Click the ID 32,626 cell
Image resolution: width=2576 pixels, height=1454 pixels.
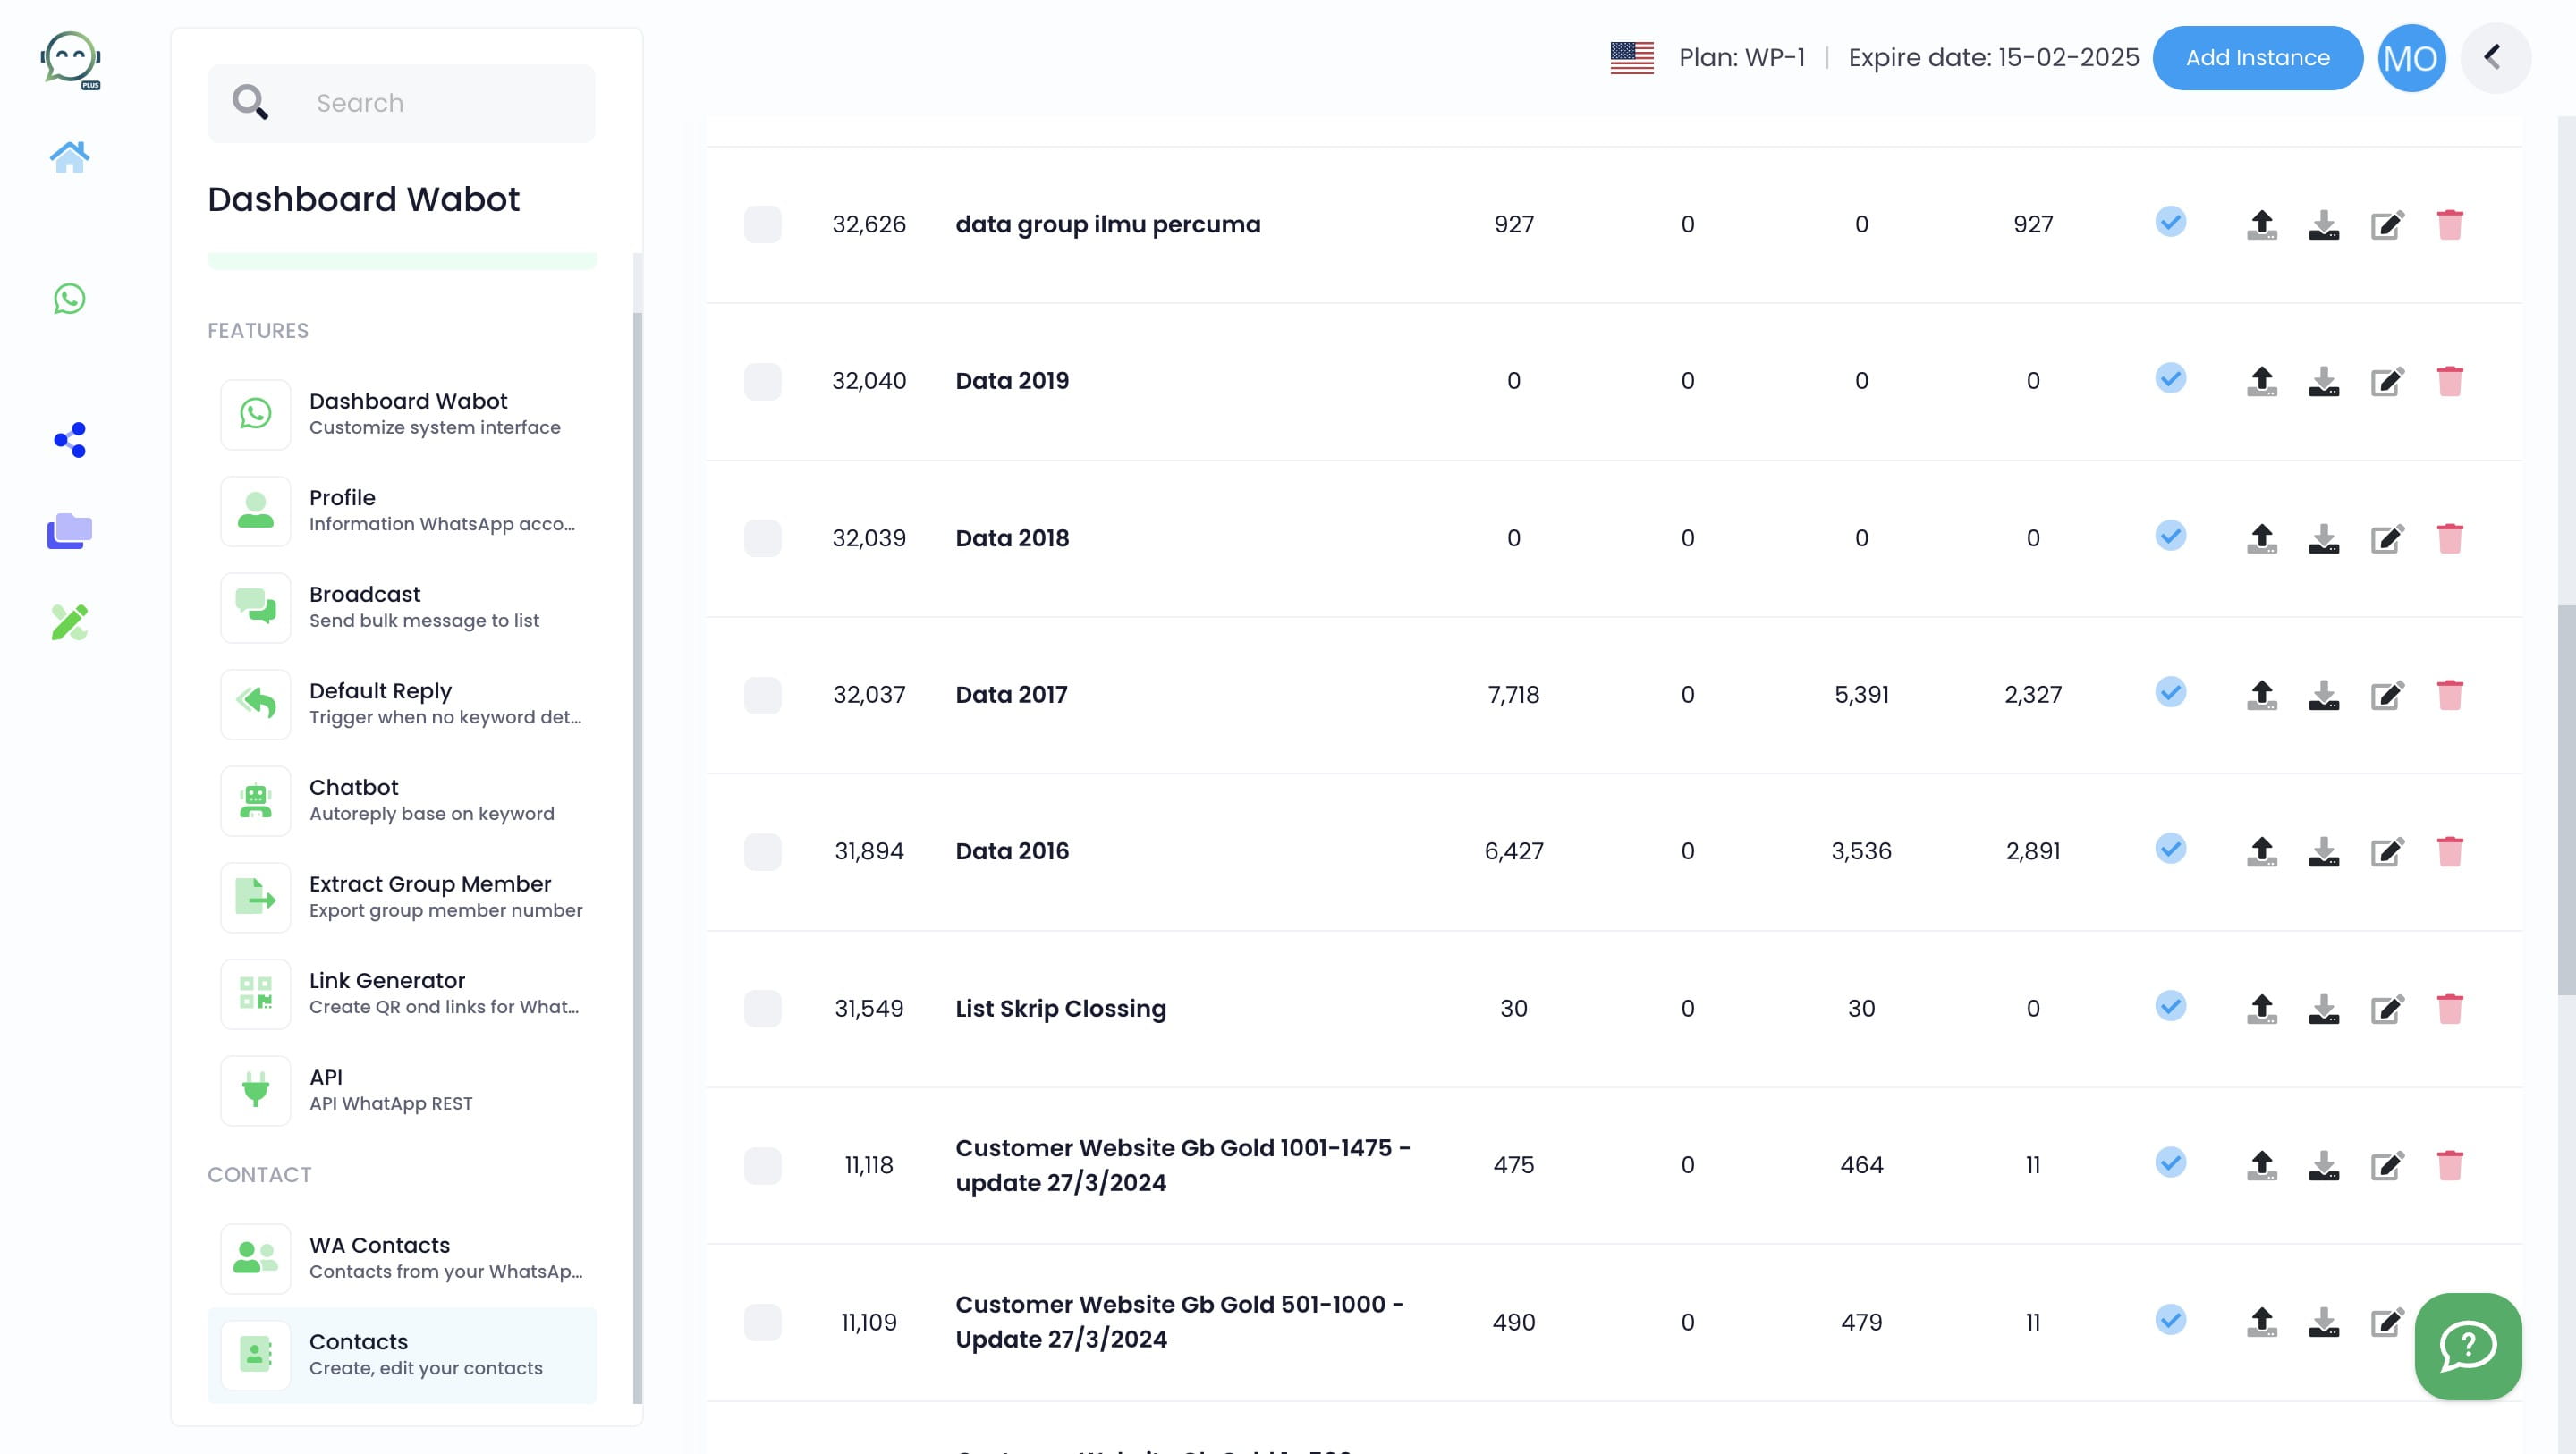(868, 225)
